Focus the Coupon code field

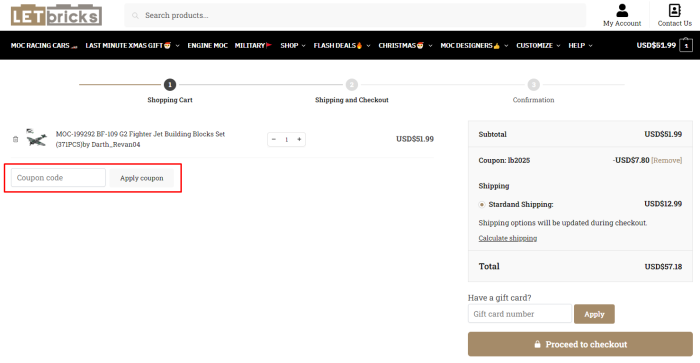(x=58, y=178)
